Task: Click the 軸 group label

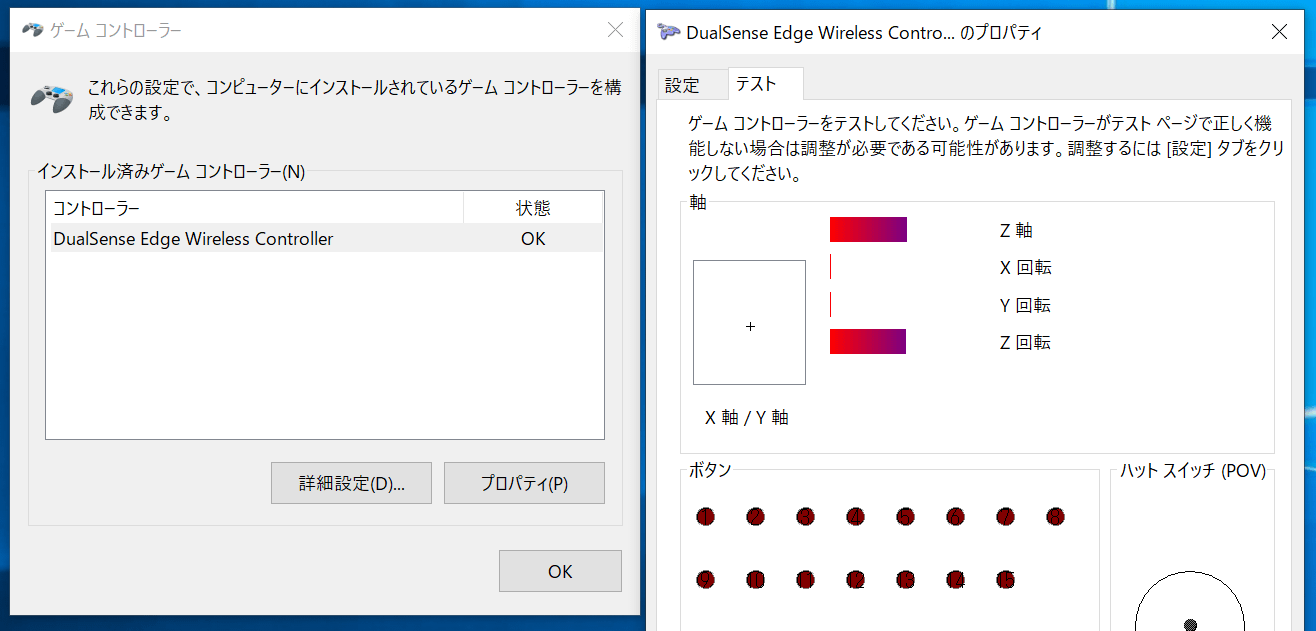Action: 698,202
